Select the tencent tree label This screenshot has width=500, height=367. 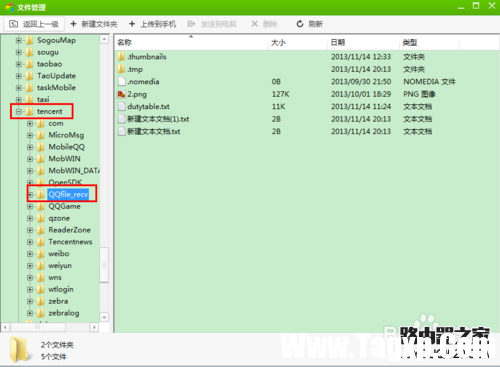click(x=50, y=111)
